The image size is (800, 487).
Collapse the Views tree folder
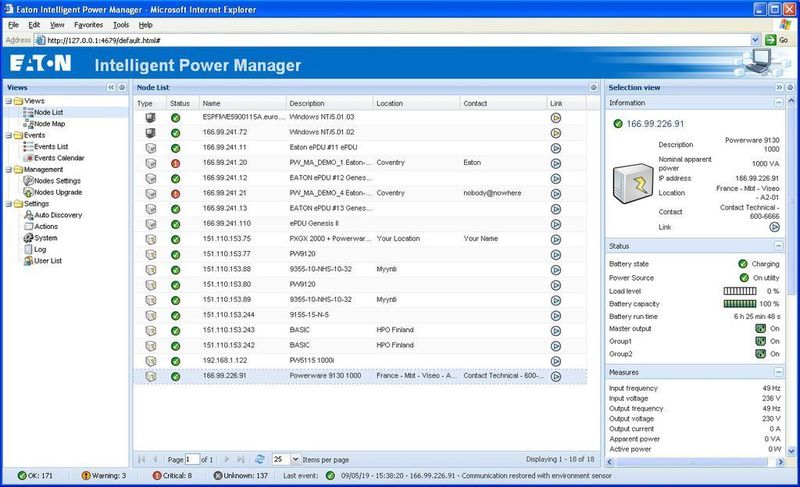(9, 101)
